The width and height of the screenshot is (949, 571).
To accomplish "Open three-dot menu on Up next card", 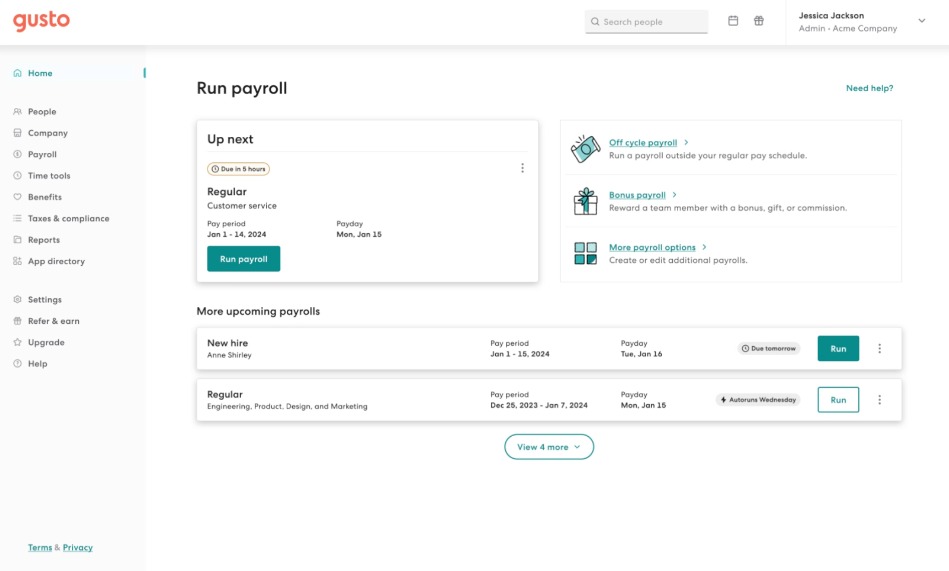I will (522, 169).
